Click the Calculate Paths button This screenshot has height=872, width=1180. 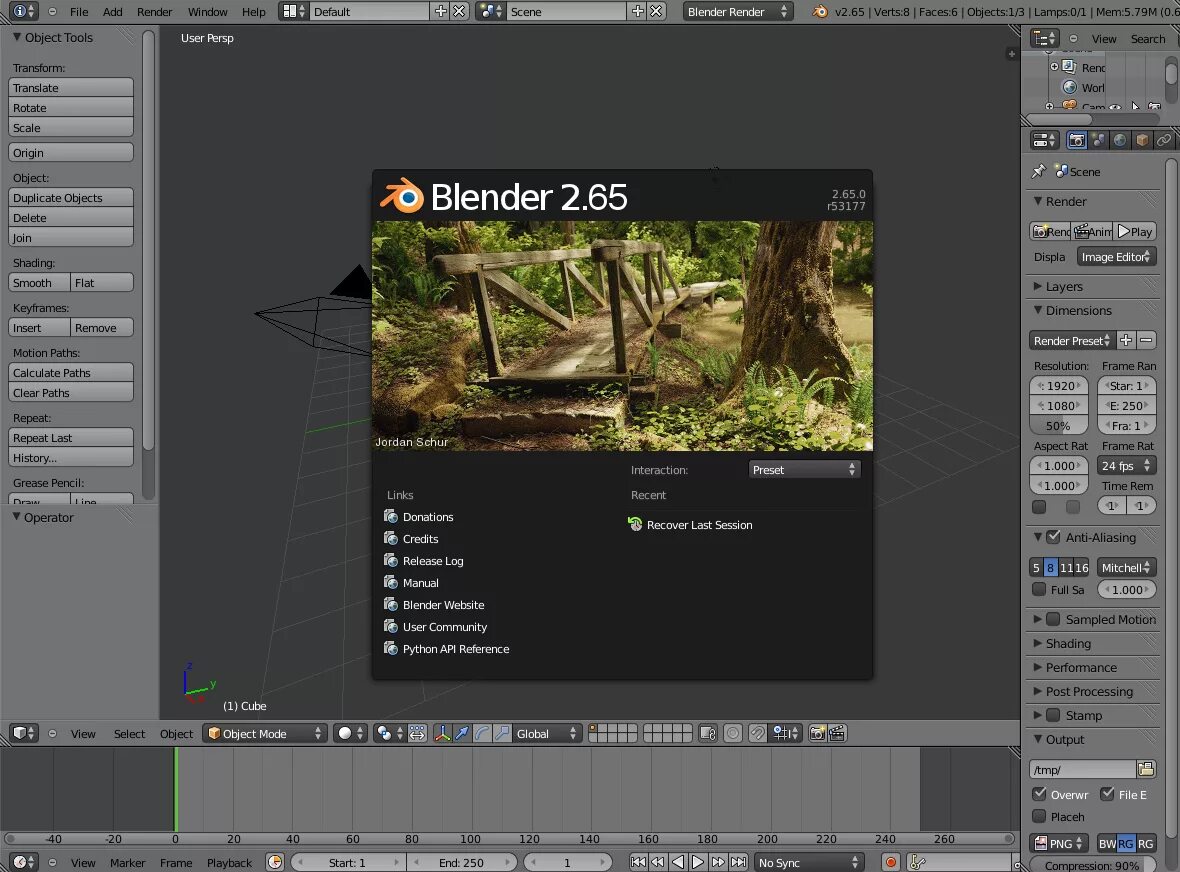tap(71, 372)
